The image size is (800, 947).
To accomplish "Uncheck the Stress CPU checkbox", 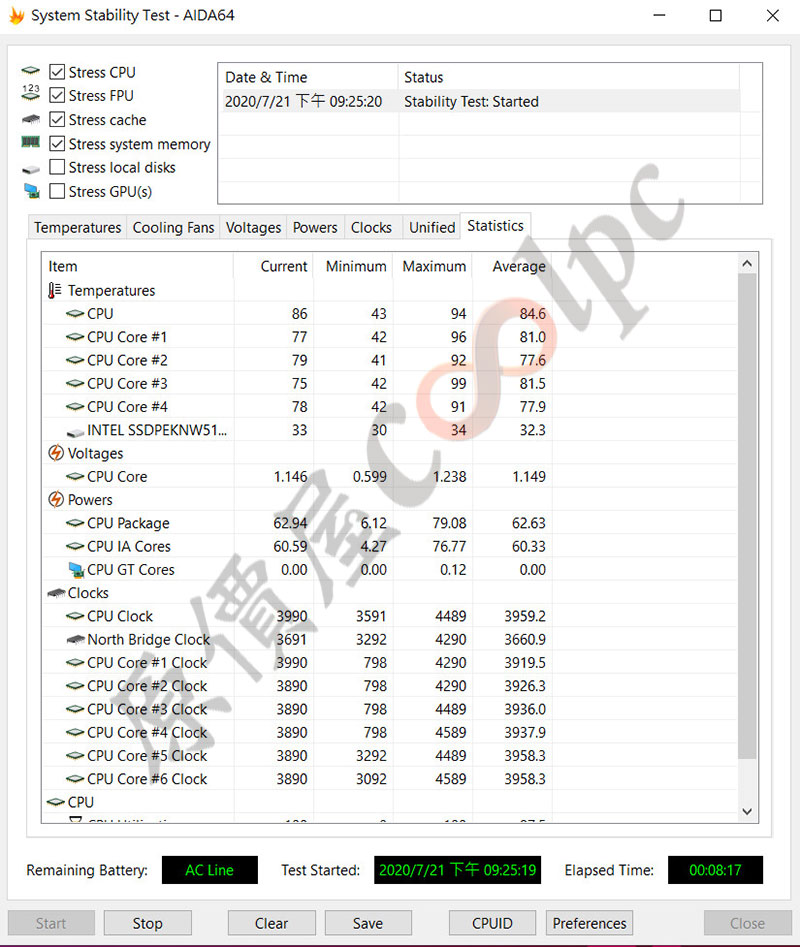I will tap(57, 72).
